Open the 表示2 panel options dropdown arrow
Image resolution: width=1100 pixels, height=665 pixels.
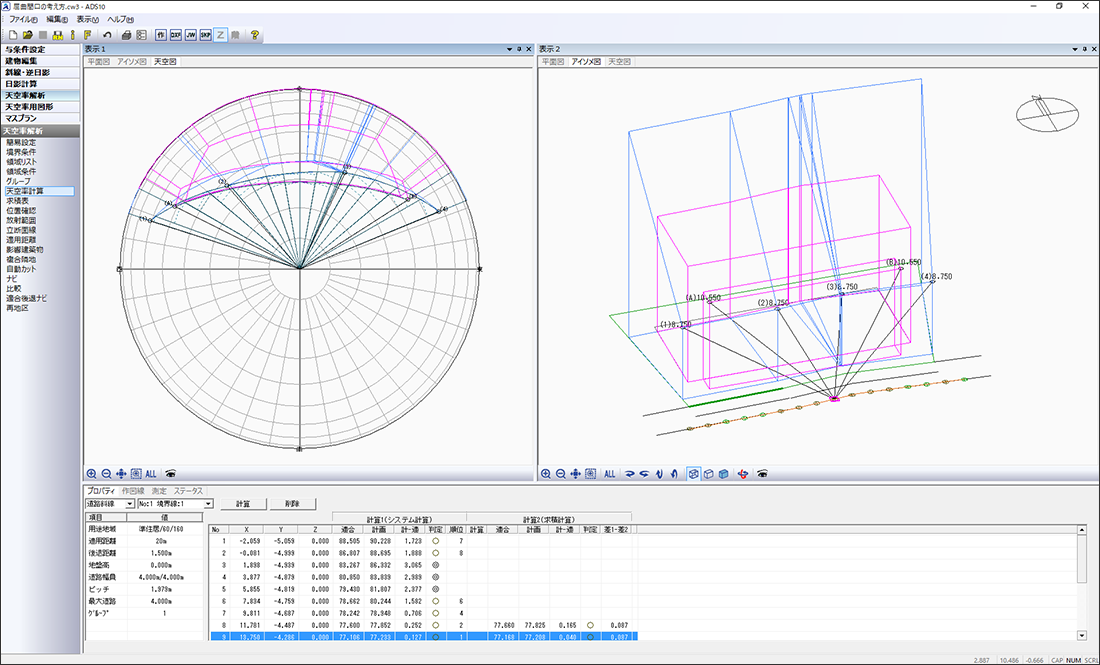coord(1075,49)
